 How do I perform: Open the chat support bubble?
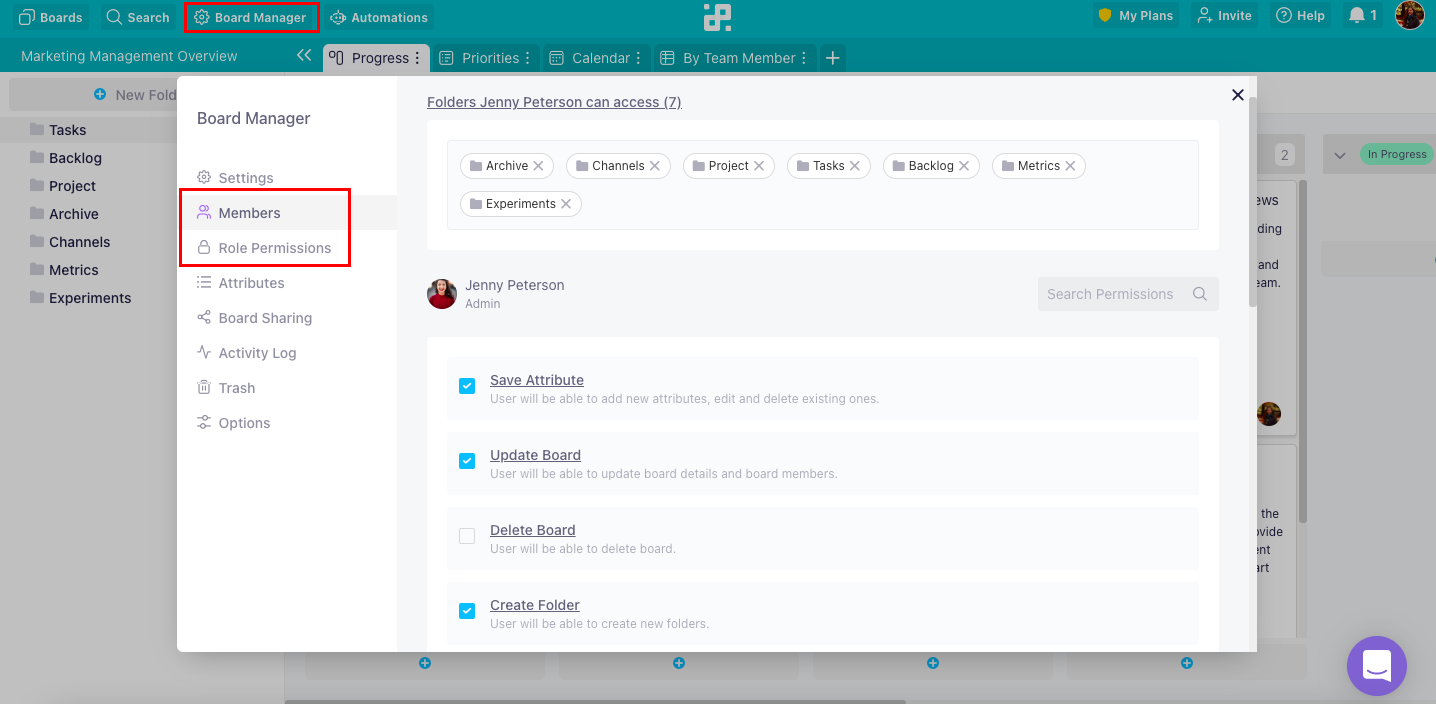(x=1377, y=666)
